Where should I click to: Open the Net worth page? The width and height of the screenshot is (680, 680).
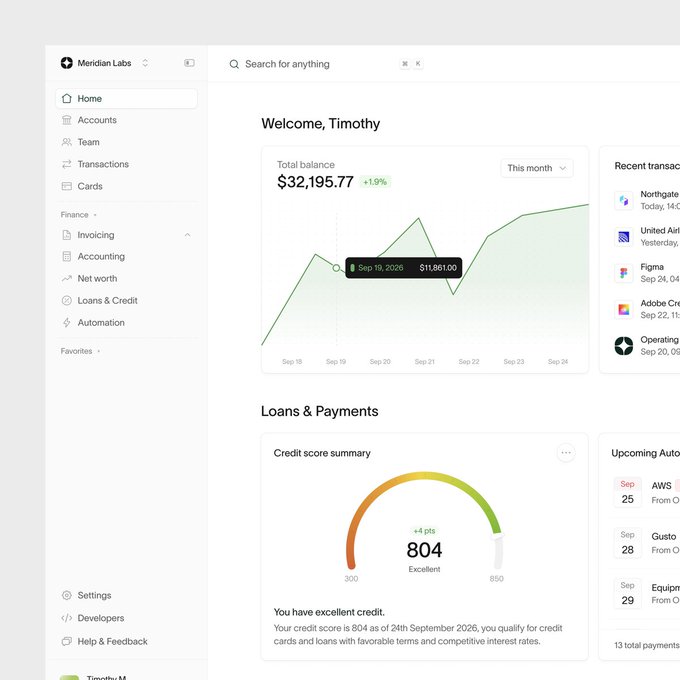tap(127, 279)
